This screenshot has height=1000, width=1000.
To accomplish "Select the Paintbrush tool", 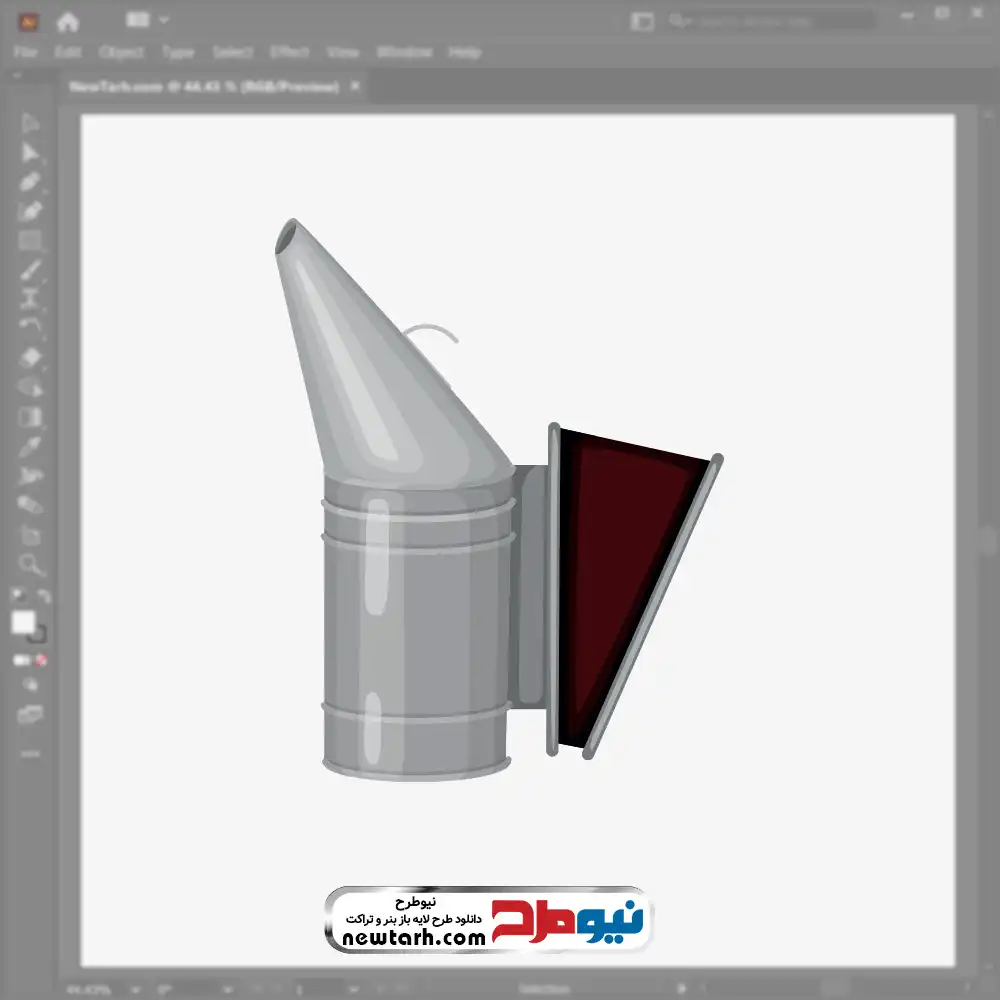I will [x=30, y=270].
